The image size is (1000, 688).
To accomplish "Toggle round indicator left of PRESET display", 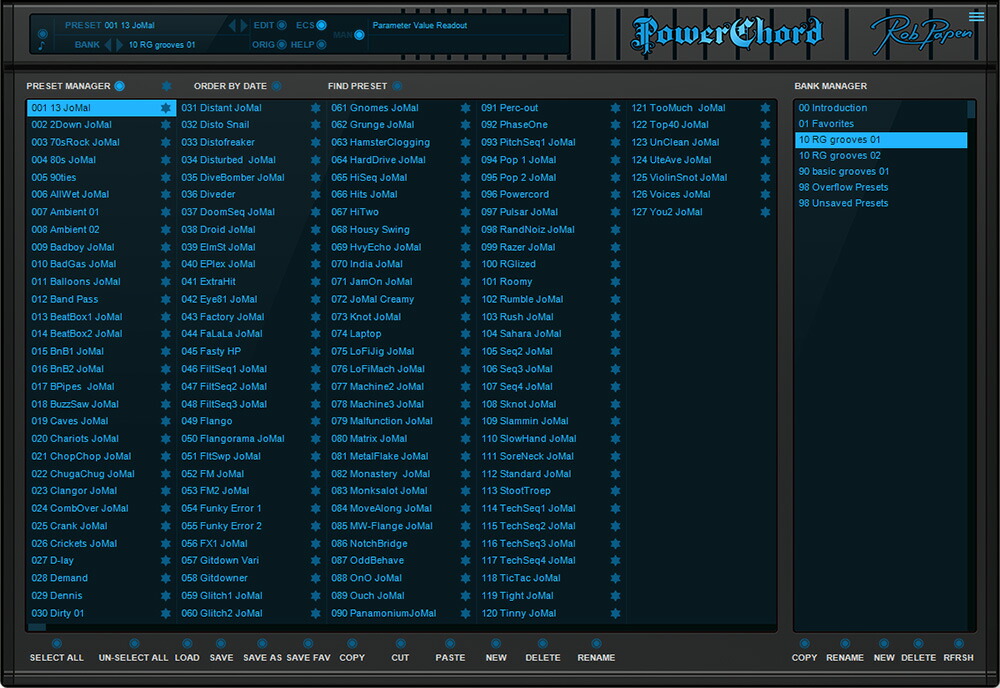I will pos(43,34).
